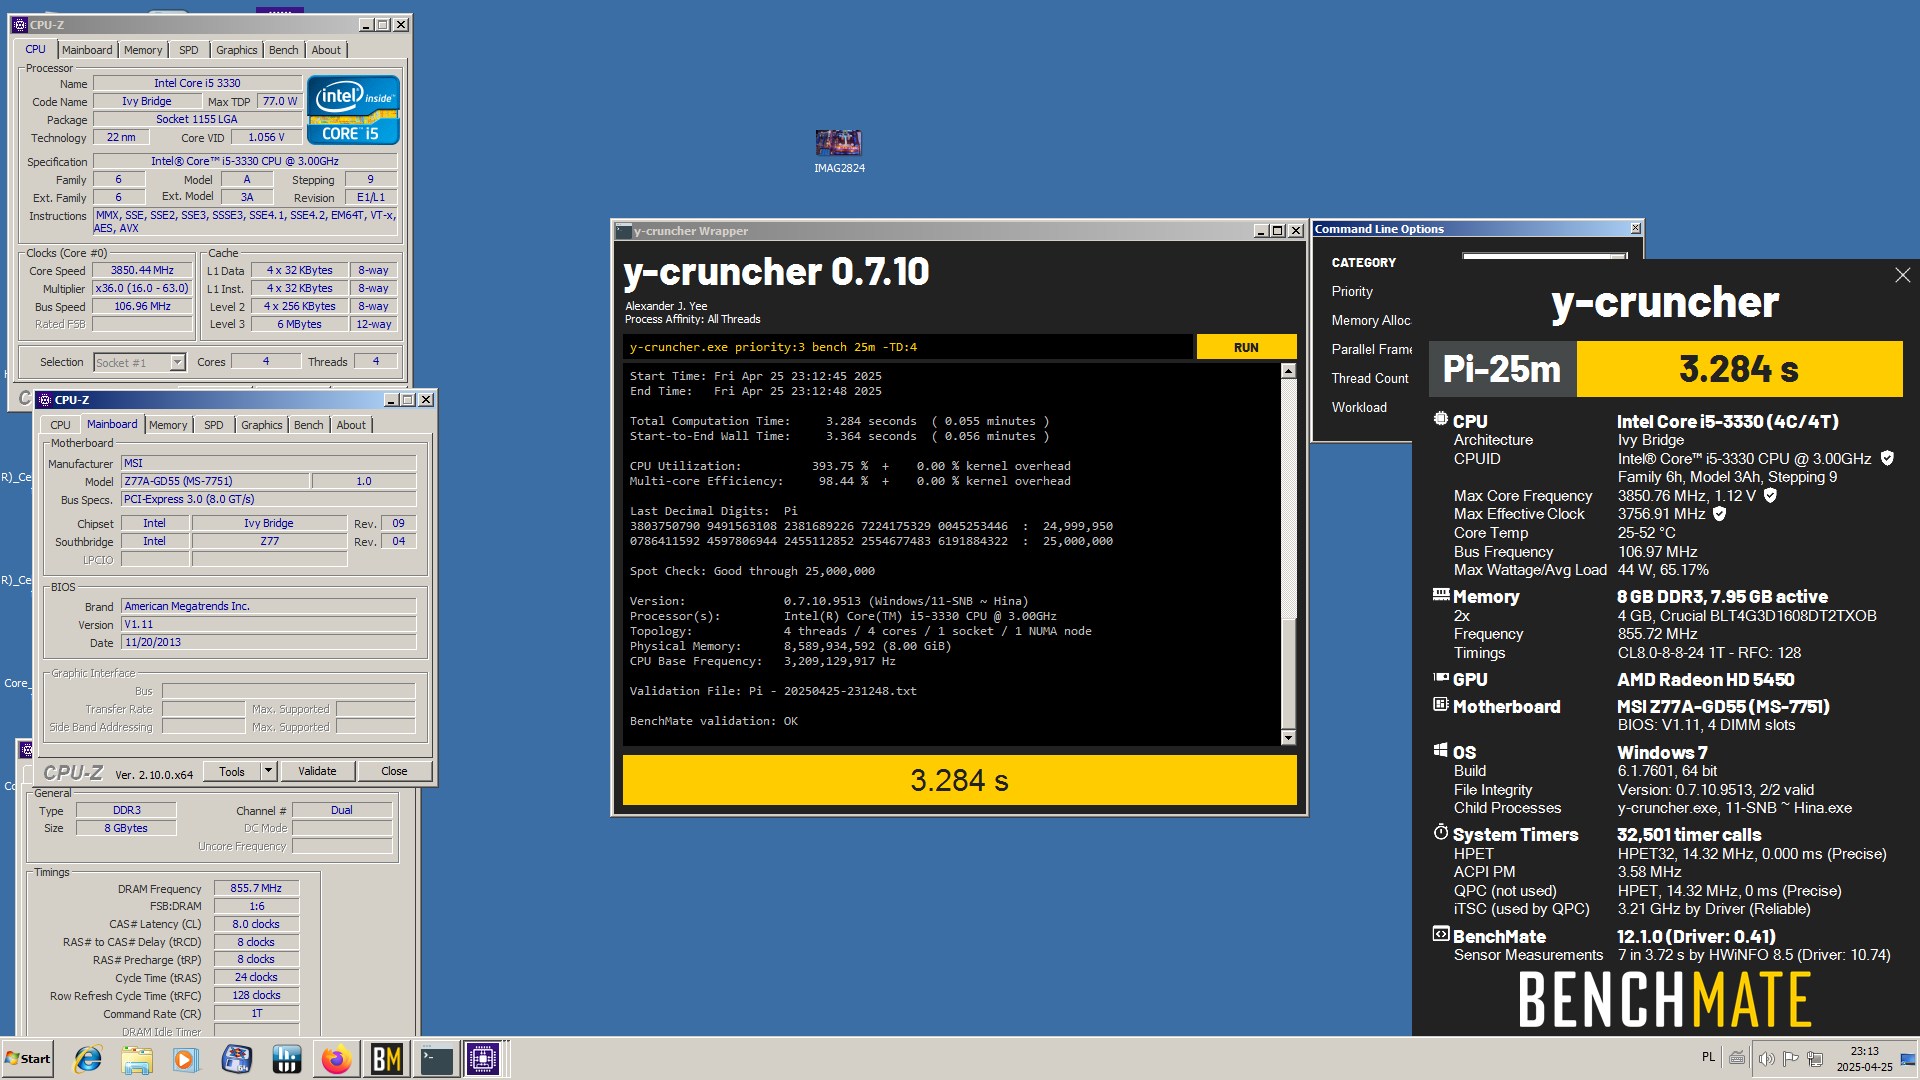Close the BenchMate result overlay with X
Viewport: 1920px width, 1080px height.
click(x=1902, y=275)
